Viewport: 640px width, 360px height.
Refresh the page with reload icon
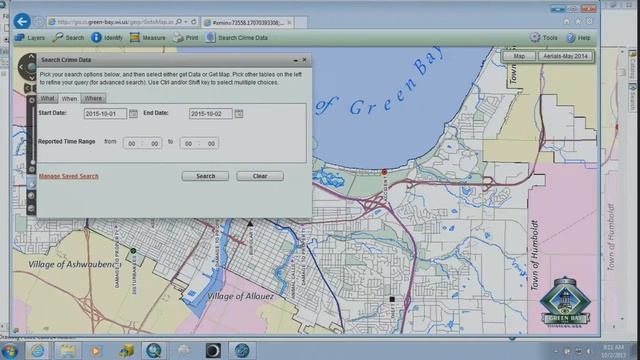(x=194, y=22)
